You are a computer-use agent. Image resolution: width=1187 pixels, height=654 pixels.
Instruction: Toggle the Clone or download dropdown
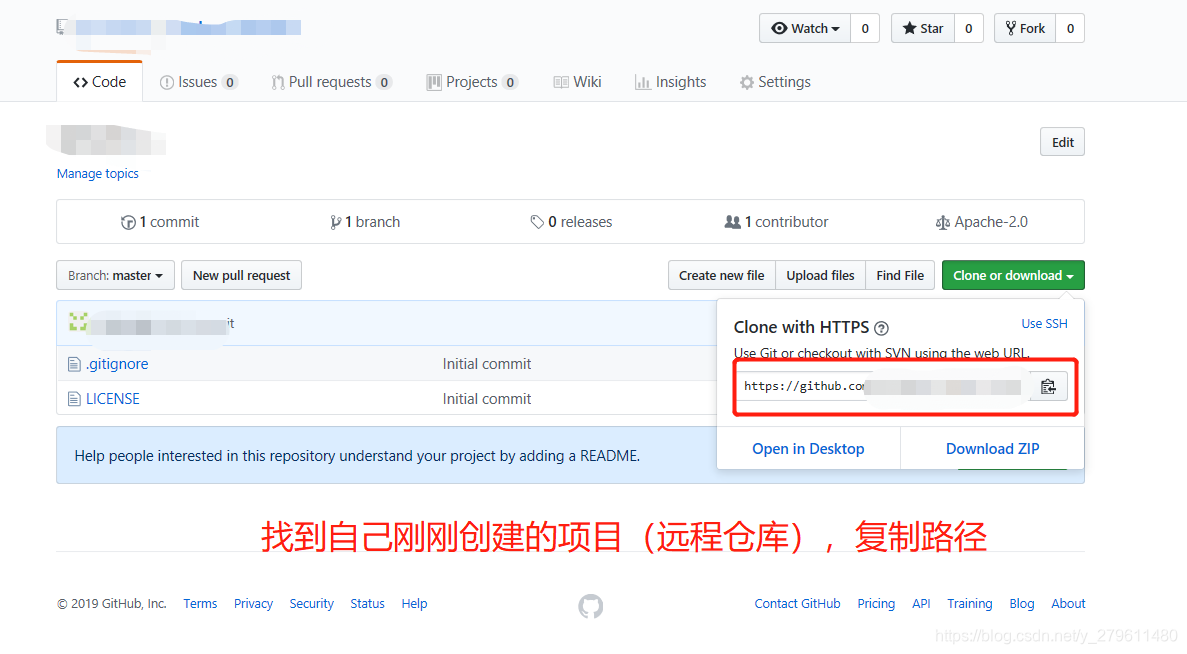(1013, 276)
